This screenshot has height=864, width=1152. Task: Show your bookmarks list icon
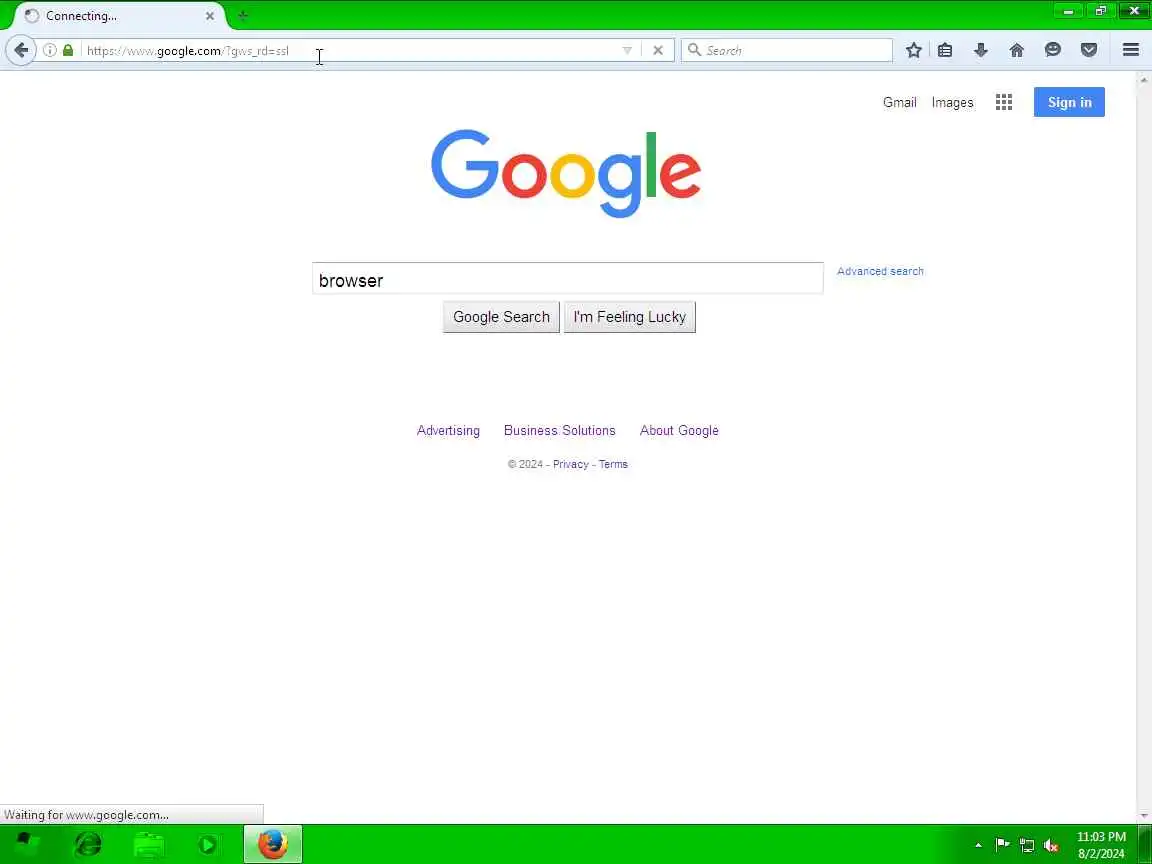945,50
